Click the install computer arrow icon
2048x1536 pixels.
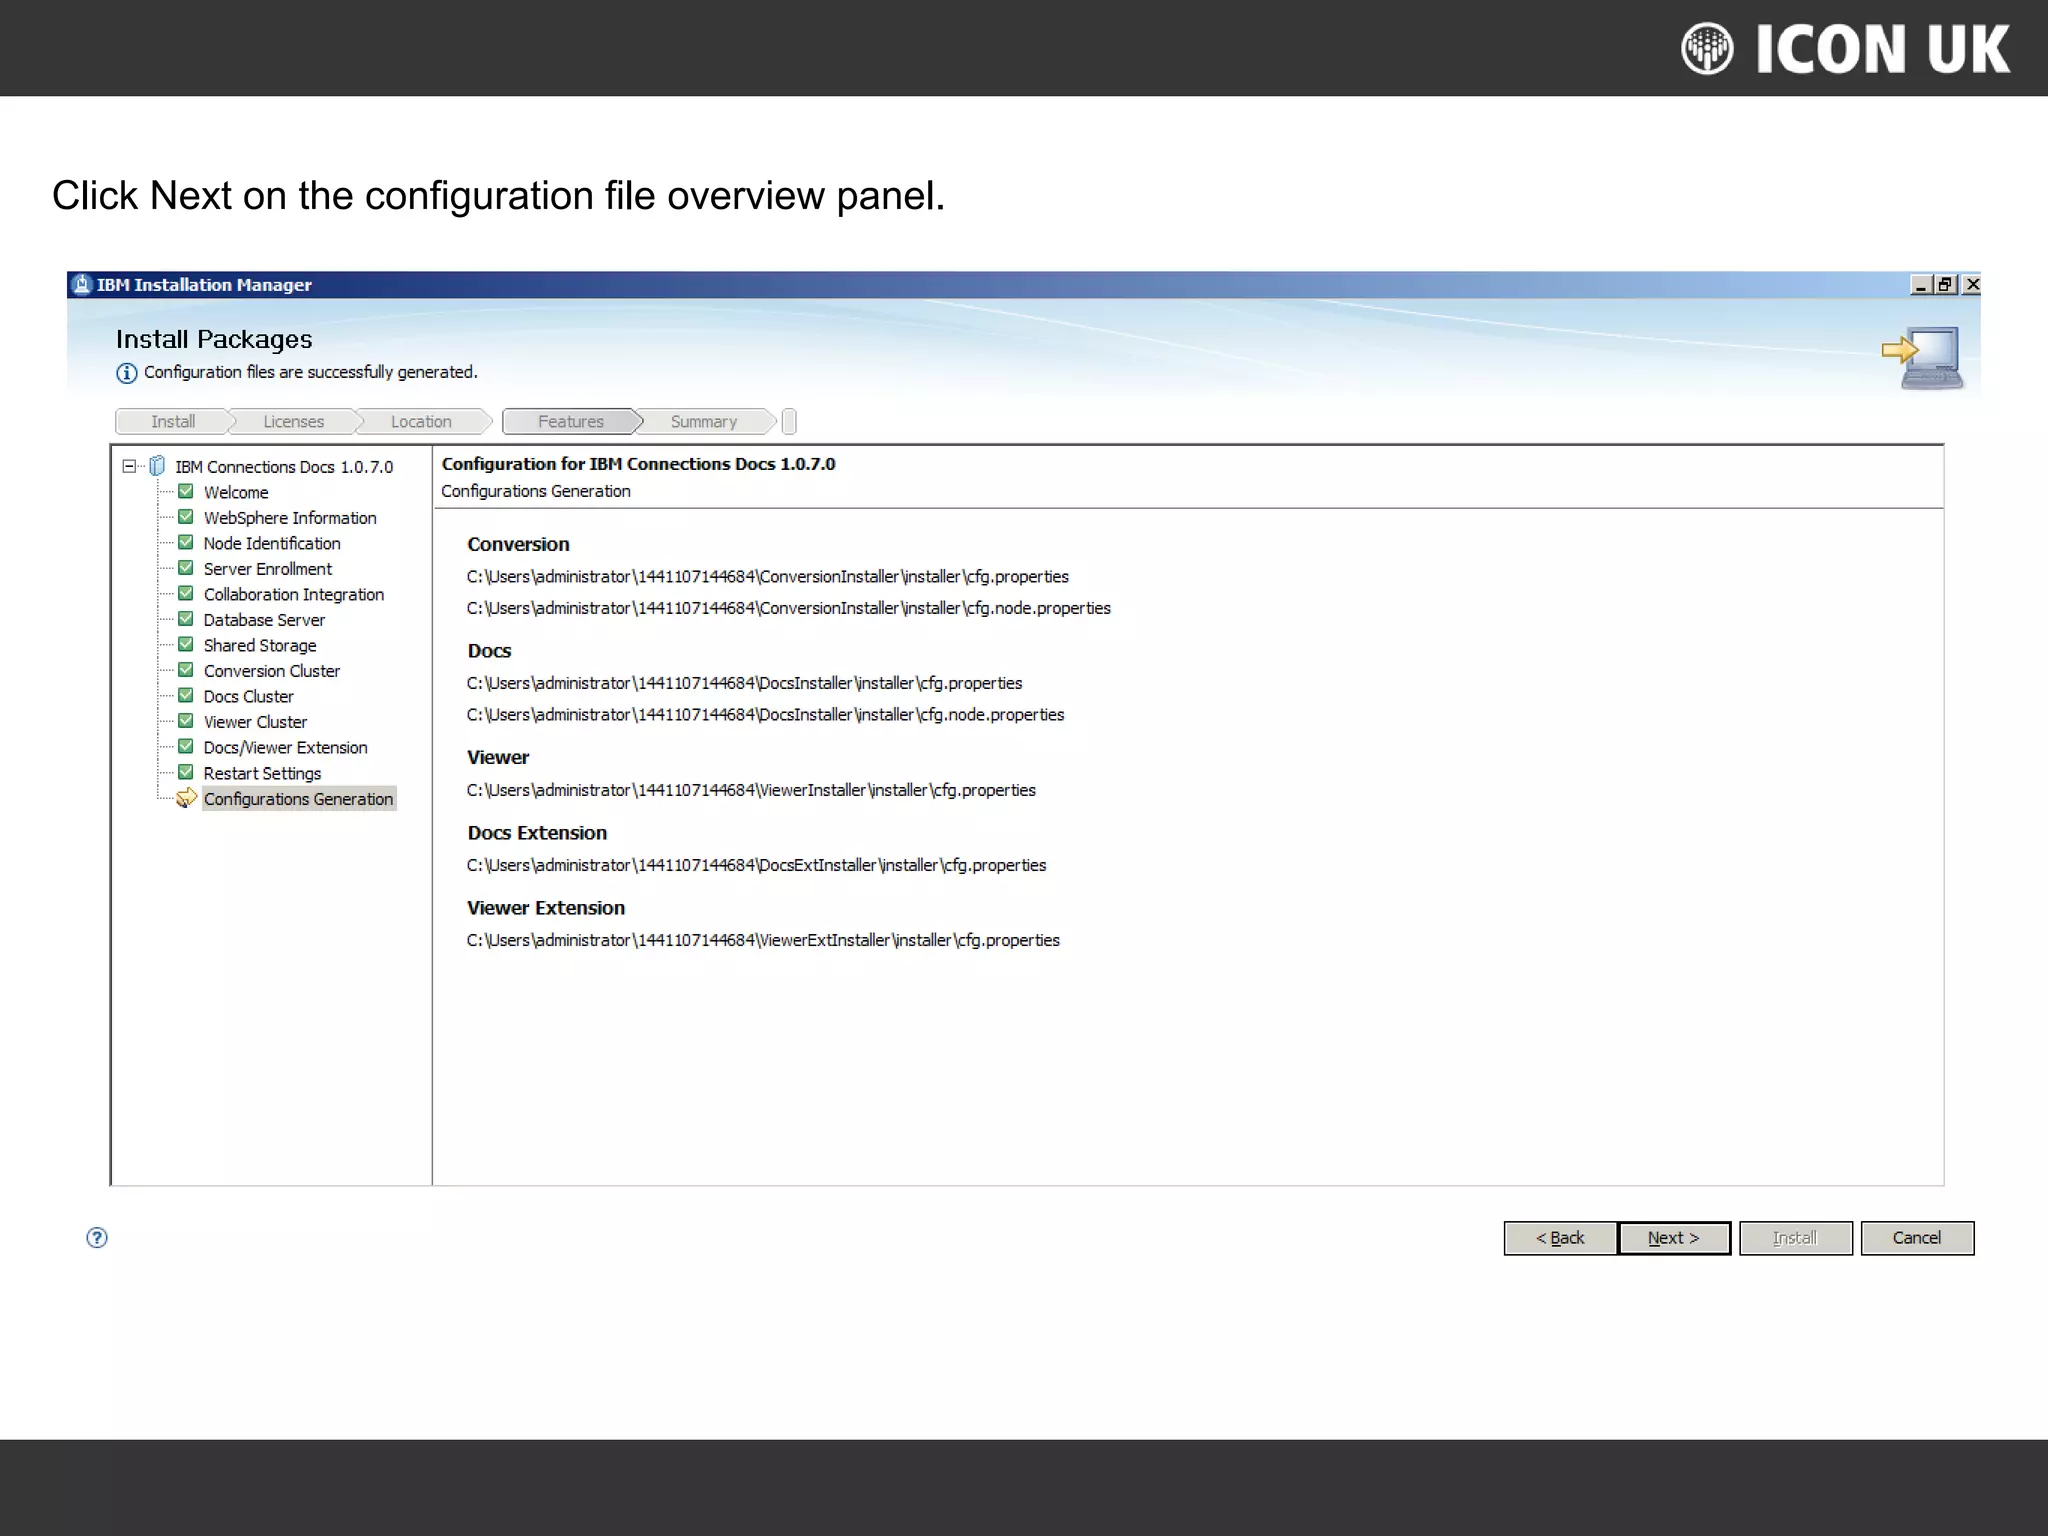[x=1922, y=357]
